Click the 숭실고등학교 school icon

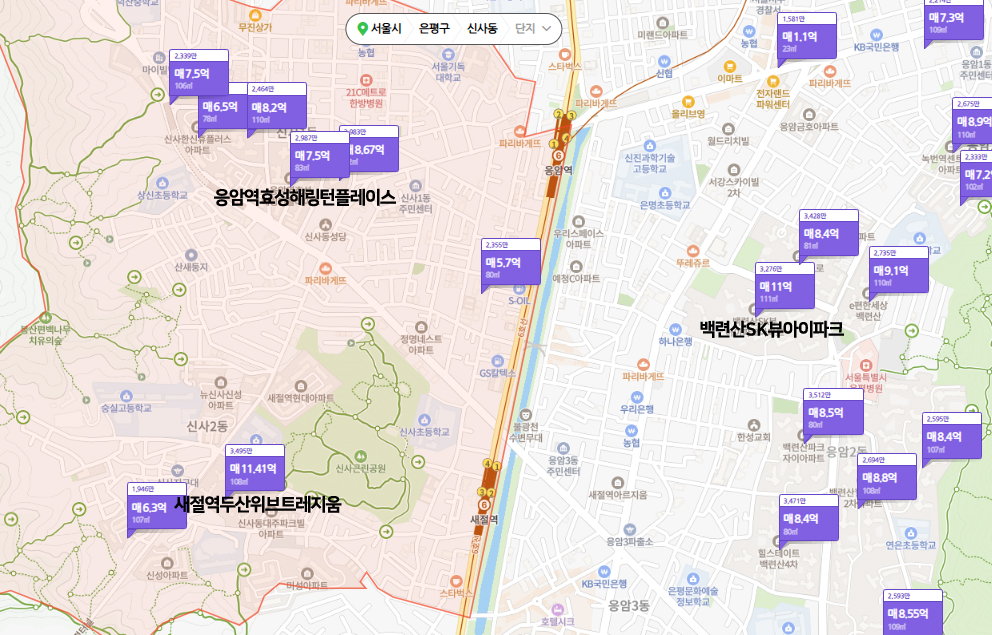point(127,396)
